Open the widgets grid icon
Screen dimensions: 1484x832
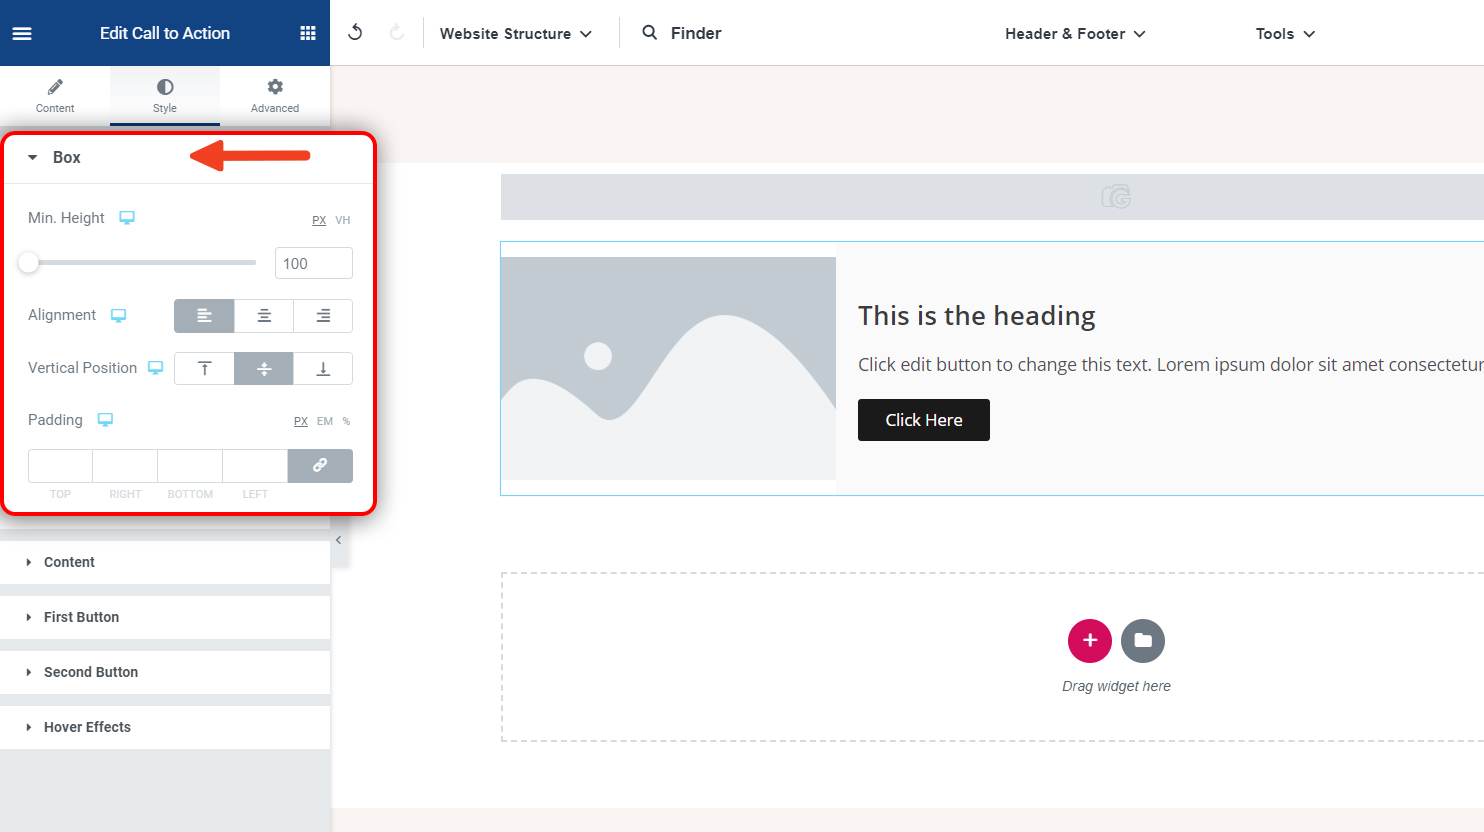tap(308, 33)
